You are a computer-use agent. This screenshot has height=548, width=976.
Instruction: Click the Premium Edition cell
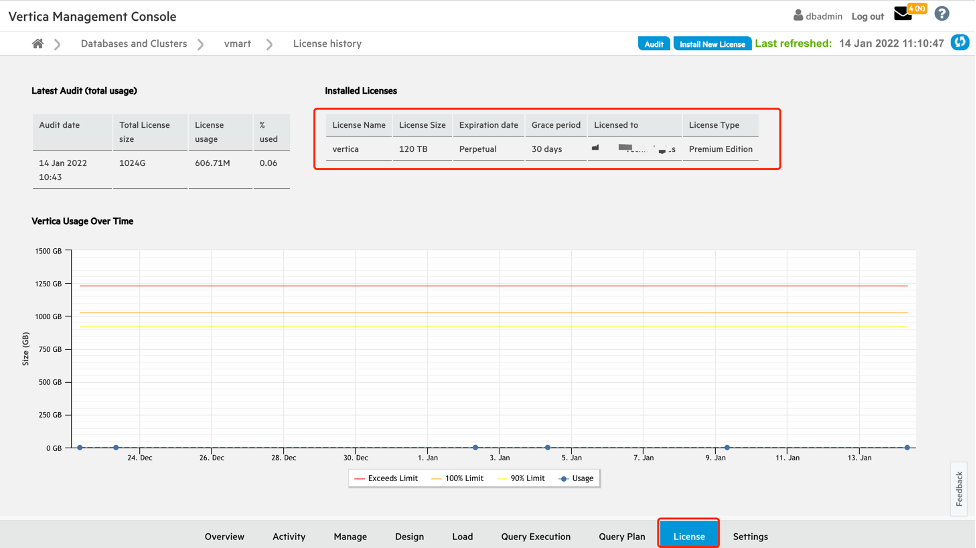click(720, 149)
